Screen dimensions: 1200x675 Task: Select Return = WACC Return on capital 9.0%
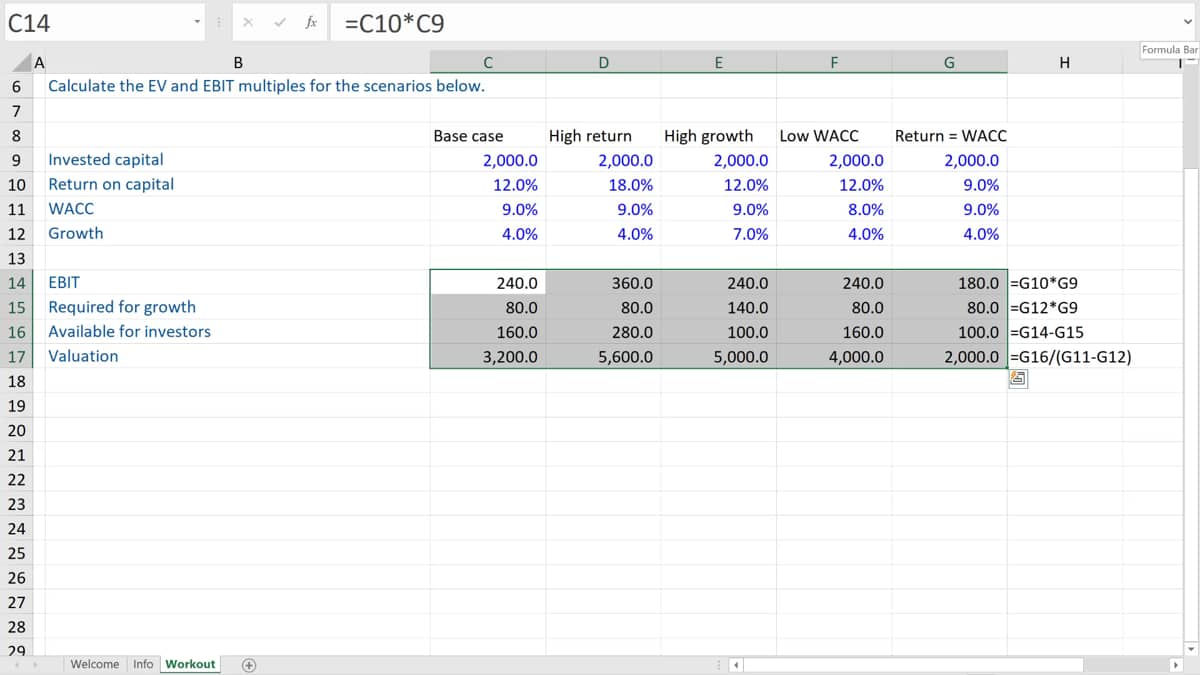(950, 185)
